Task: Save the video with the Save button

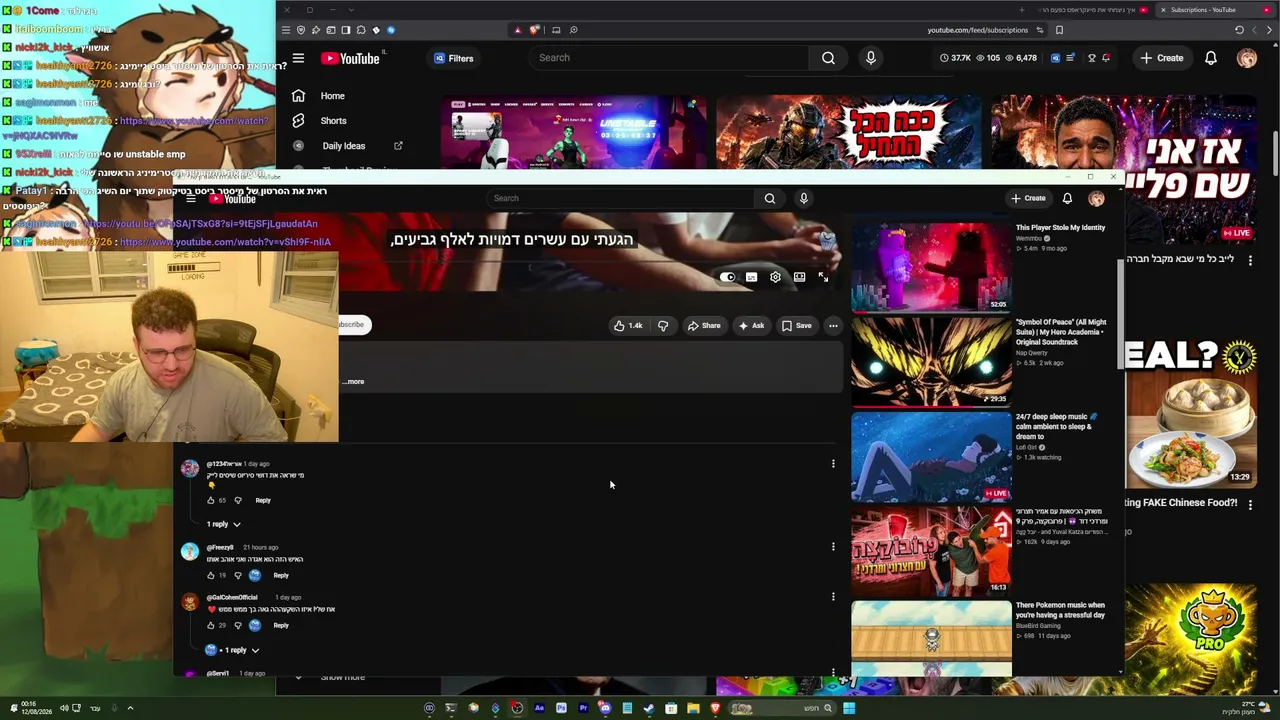Action: (x=797, y=325)
